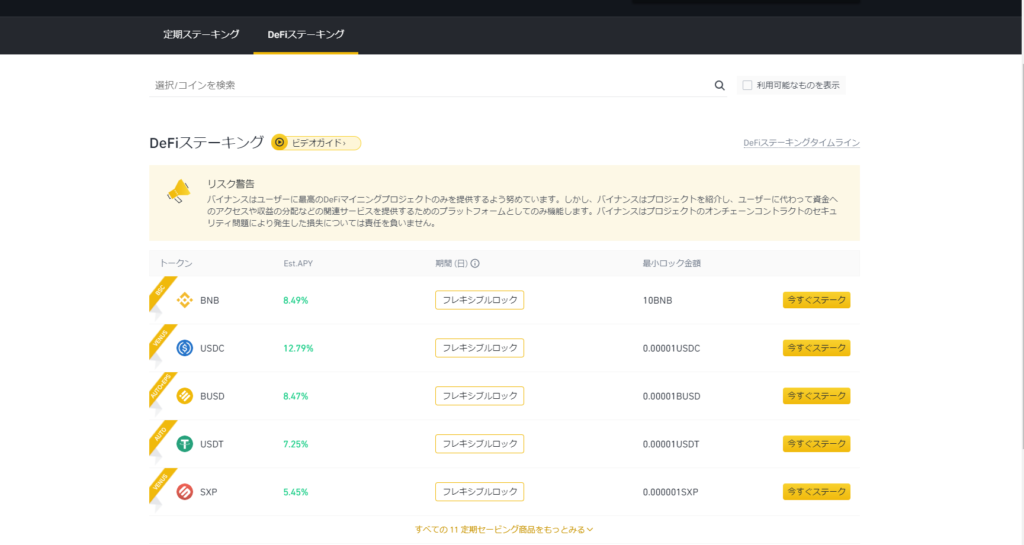The width and height of the screenshot is (1024, 545).
Task: Click 今すぐステーク for USDC
Action: [816, 348]
